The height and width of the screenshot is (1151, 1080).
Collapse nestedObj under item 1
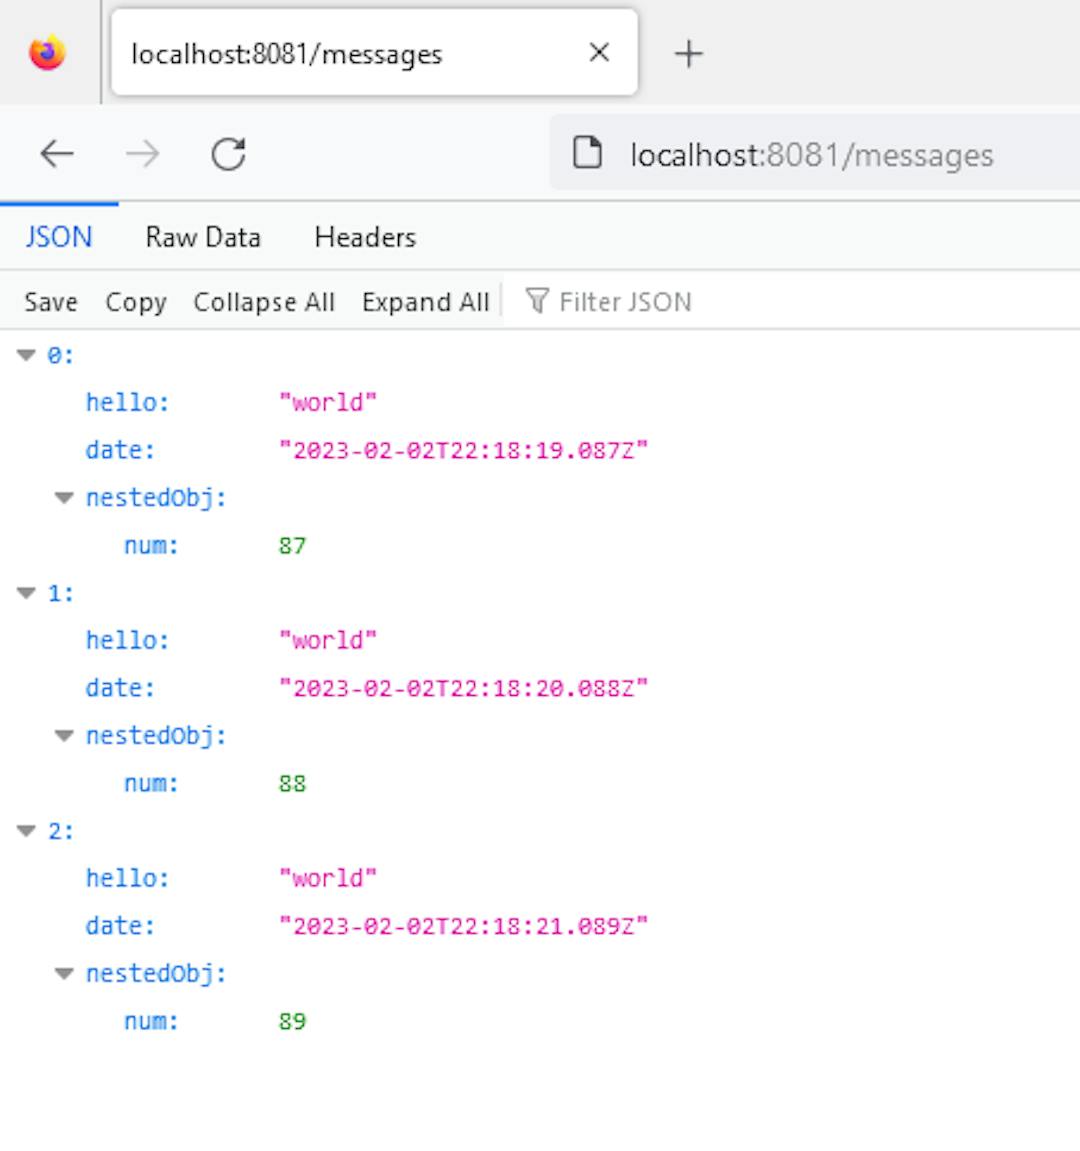[x=65, y=736]
